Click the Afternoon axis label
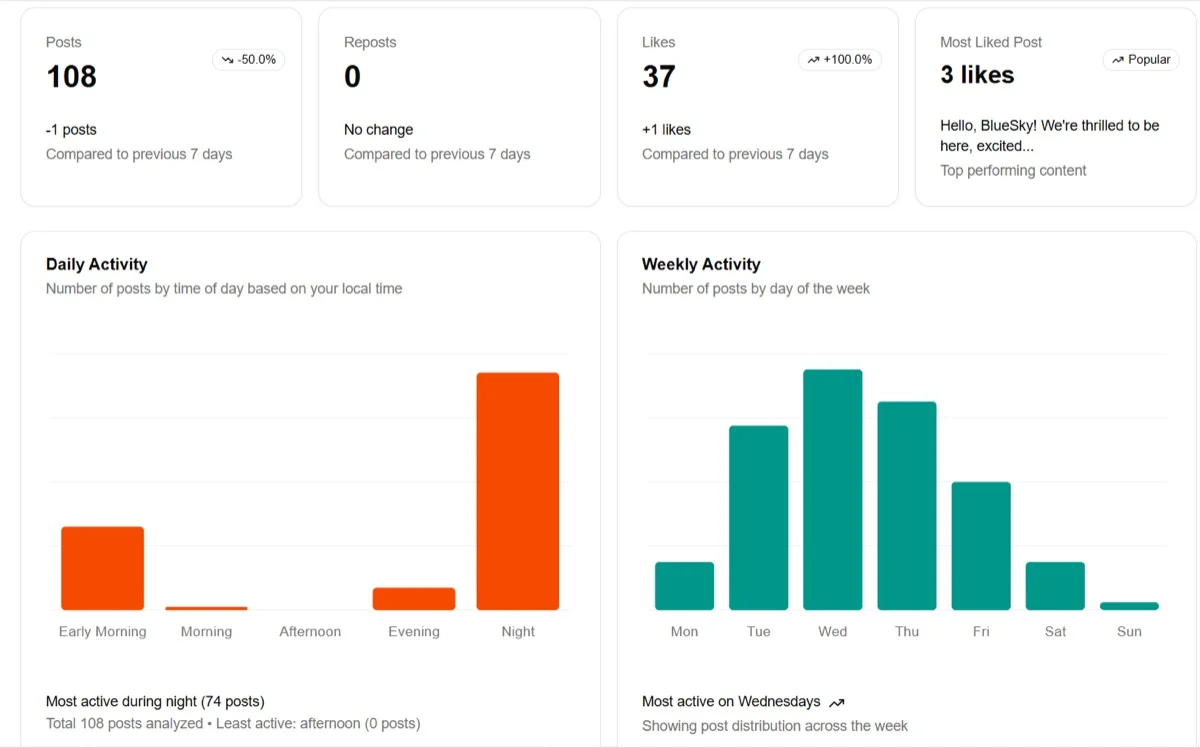 (310, 632)
